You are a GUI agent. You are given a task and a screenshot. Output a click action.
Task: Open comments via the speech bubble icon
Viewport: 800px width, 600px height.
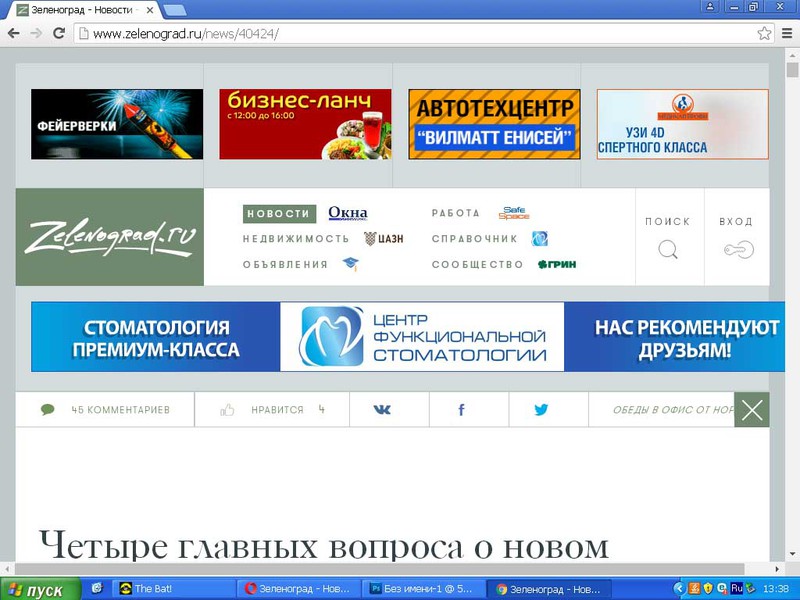47,410
